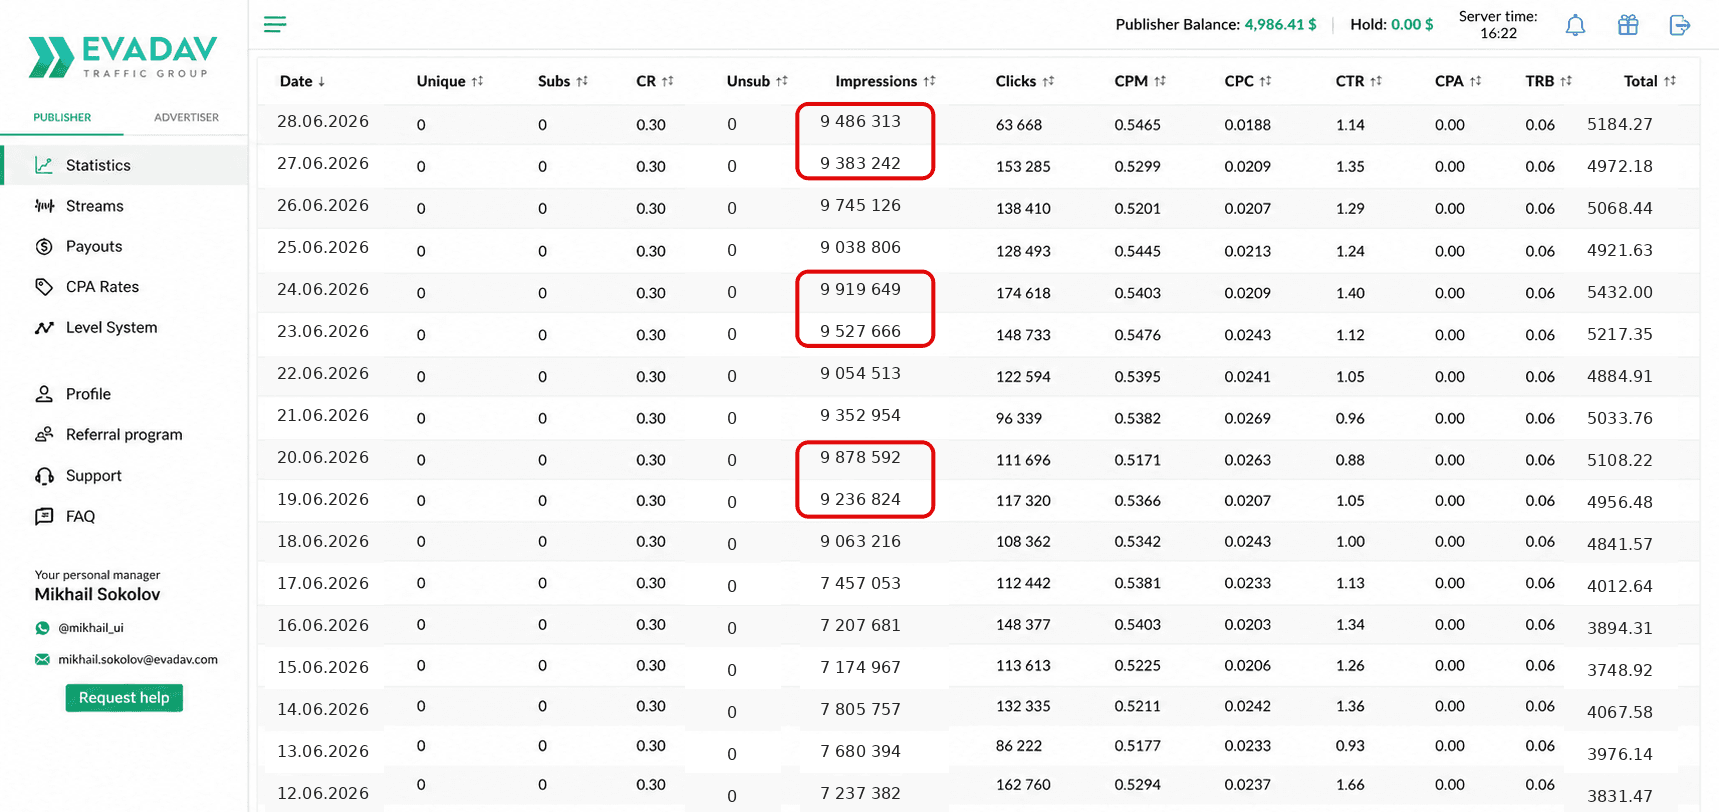This screenshot has width=1719, height=812.
Task: Click impressions value 9 745 126
Action: tap(861, 205)
